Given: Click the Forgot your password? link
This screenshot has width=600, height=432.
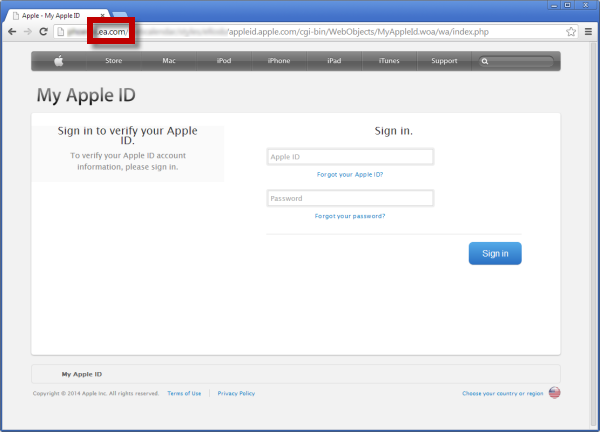Looking at the screenshot, I should pos(350,216).
